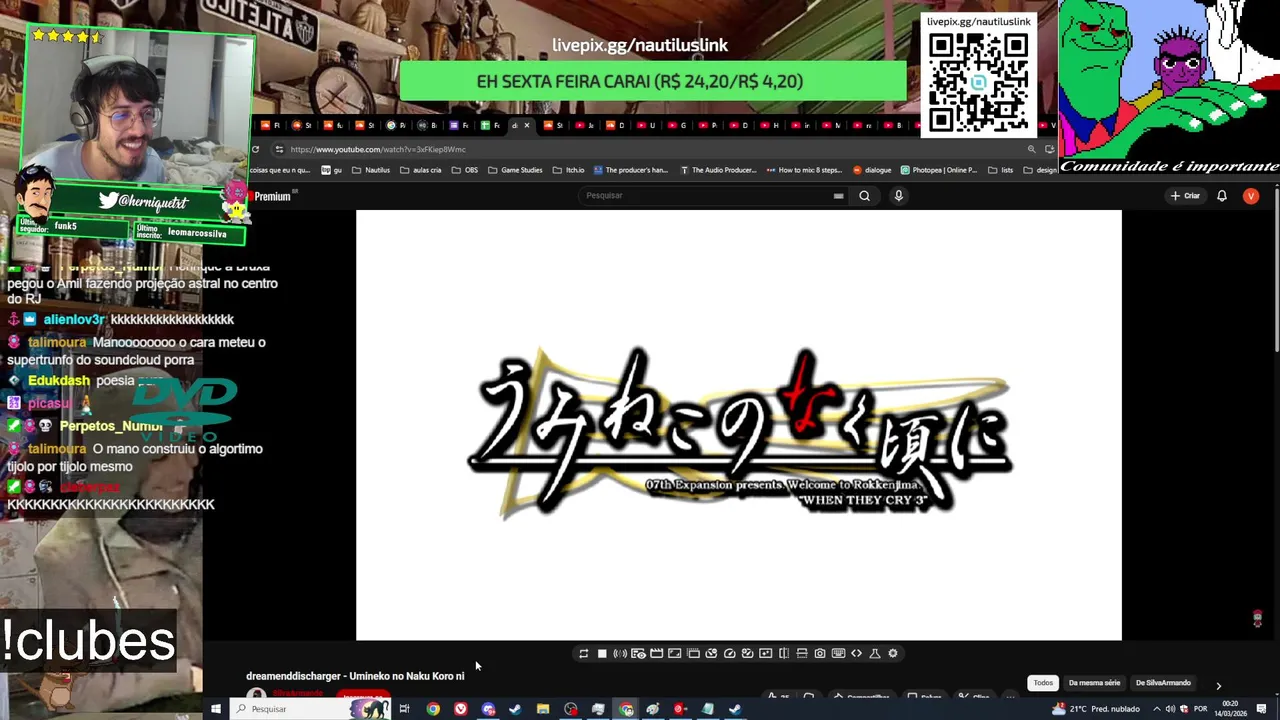Close the active browser tab
1280x720 pixels.
[x=527, y=125]
